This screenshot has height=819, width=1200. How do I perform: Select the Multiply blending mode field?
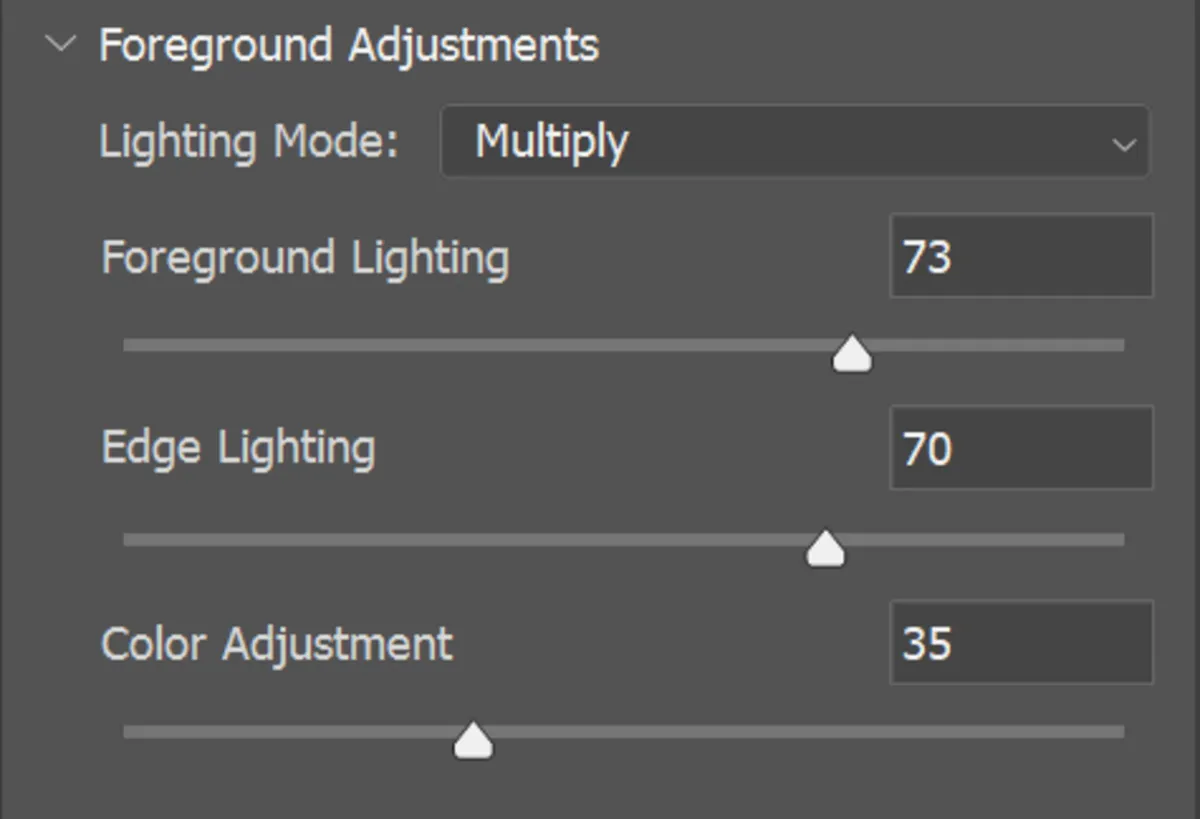point(795,141)
